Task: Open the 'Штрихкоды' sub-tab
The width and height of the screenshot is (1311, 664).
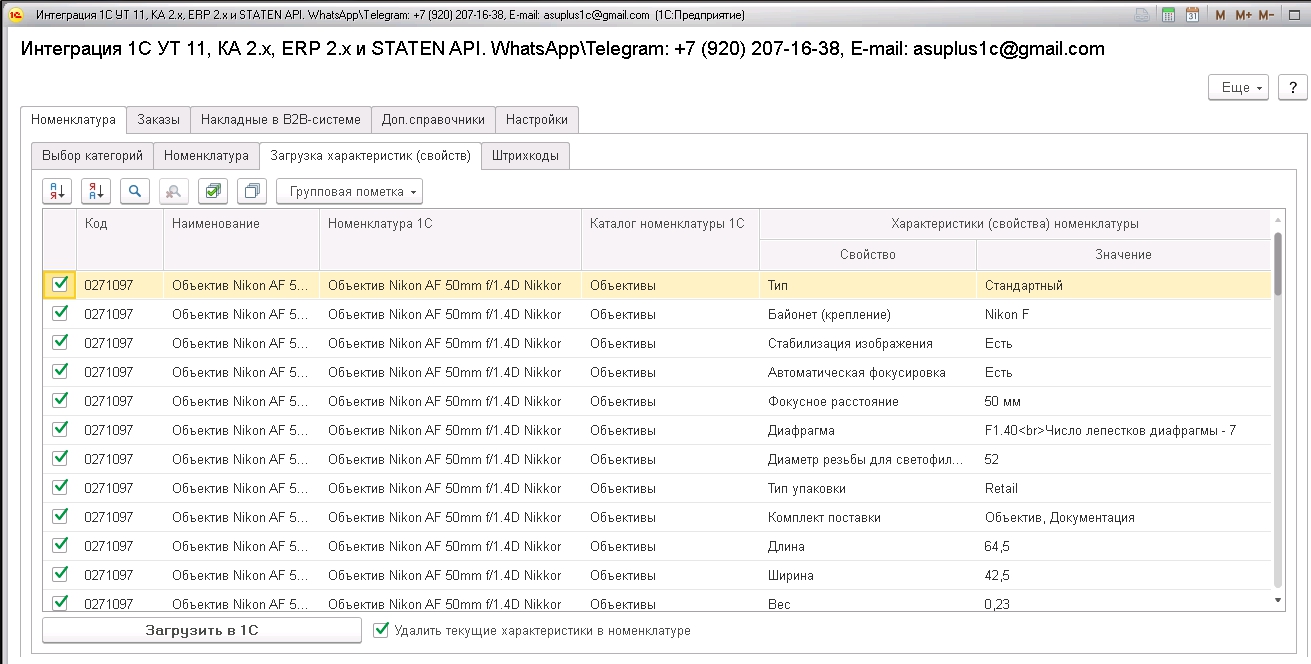Action: click(526, 156)
